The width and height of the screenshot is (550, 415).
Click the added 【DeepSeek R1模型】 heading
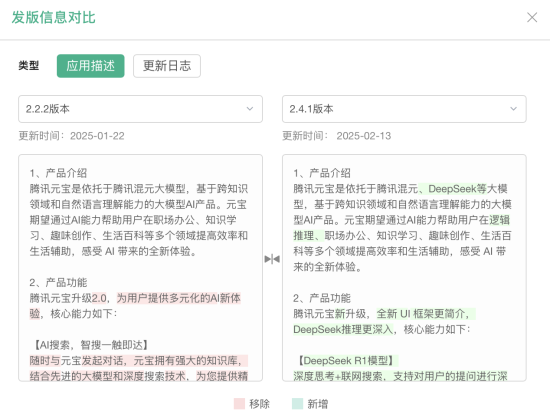[346, 361]
